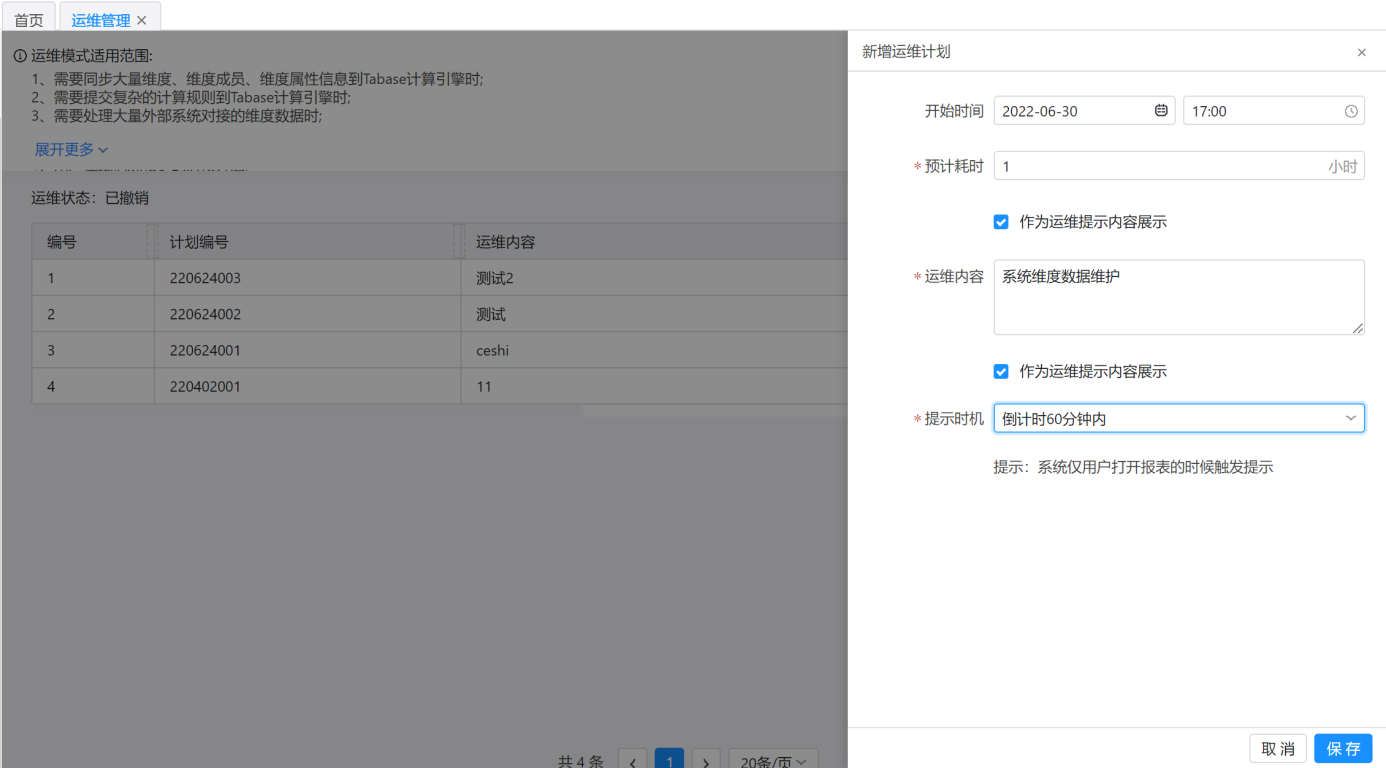Select the 运维管理 tab
The width and height of the screenshot is (1386, 768).
pos(100,20)
